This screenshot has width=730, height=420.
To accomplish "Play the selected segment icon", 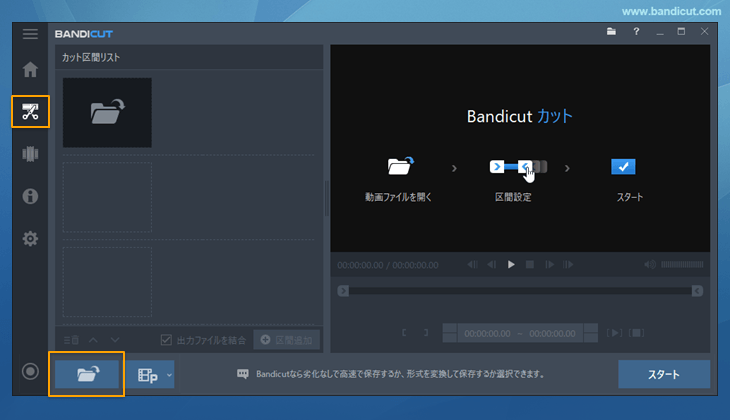I will coord(615,333).
